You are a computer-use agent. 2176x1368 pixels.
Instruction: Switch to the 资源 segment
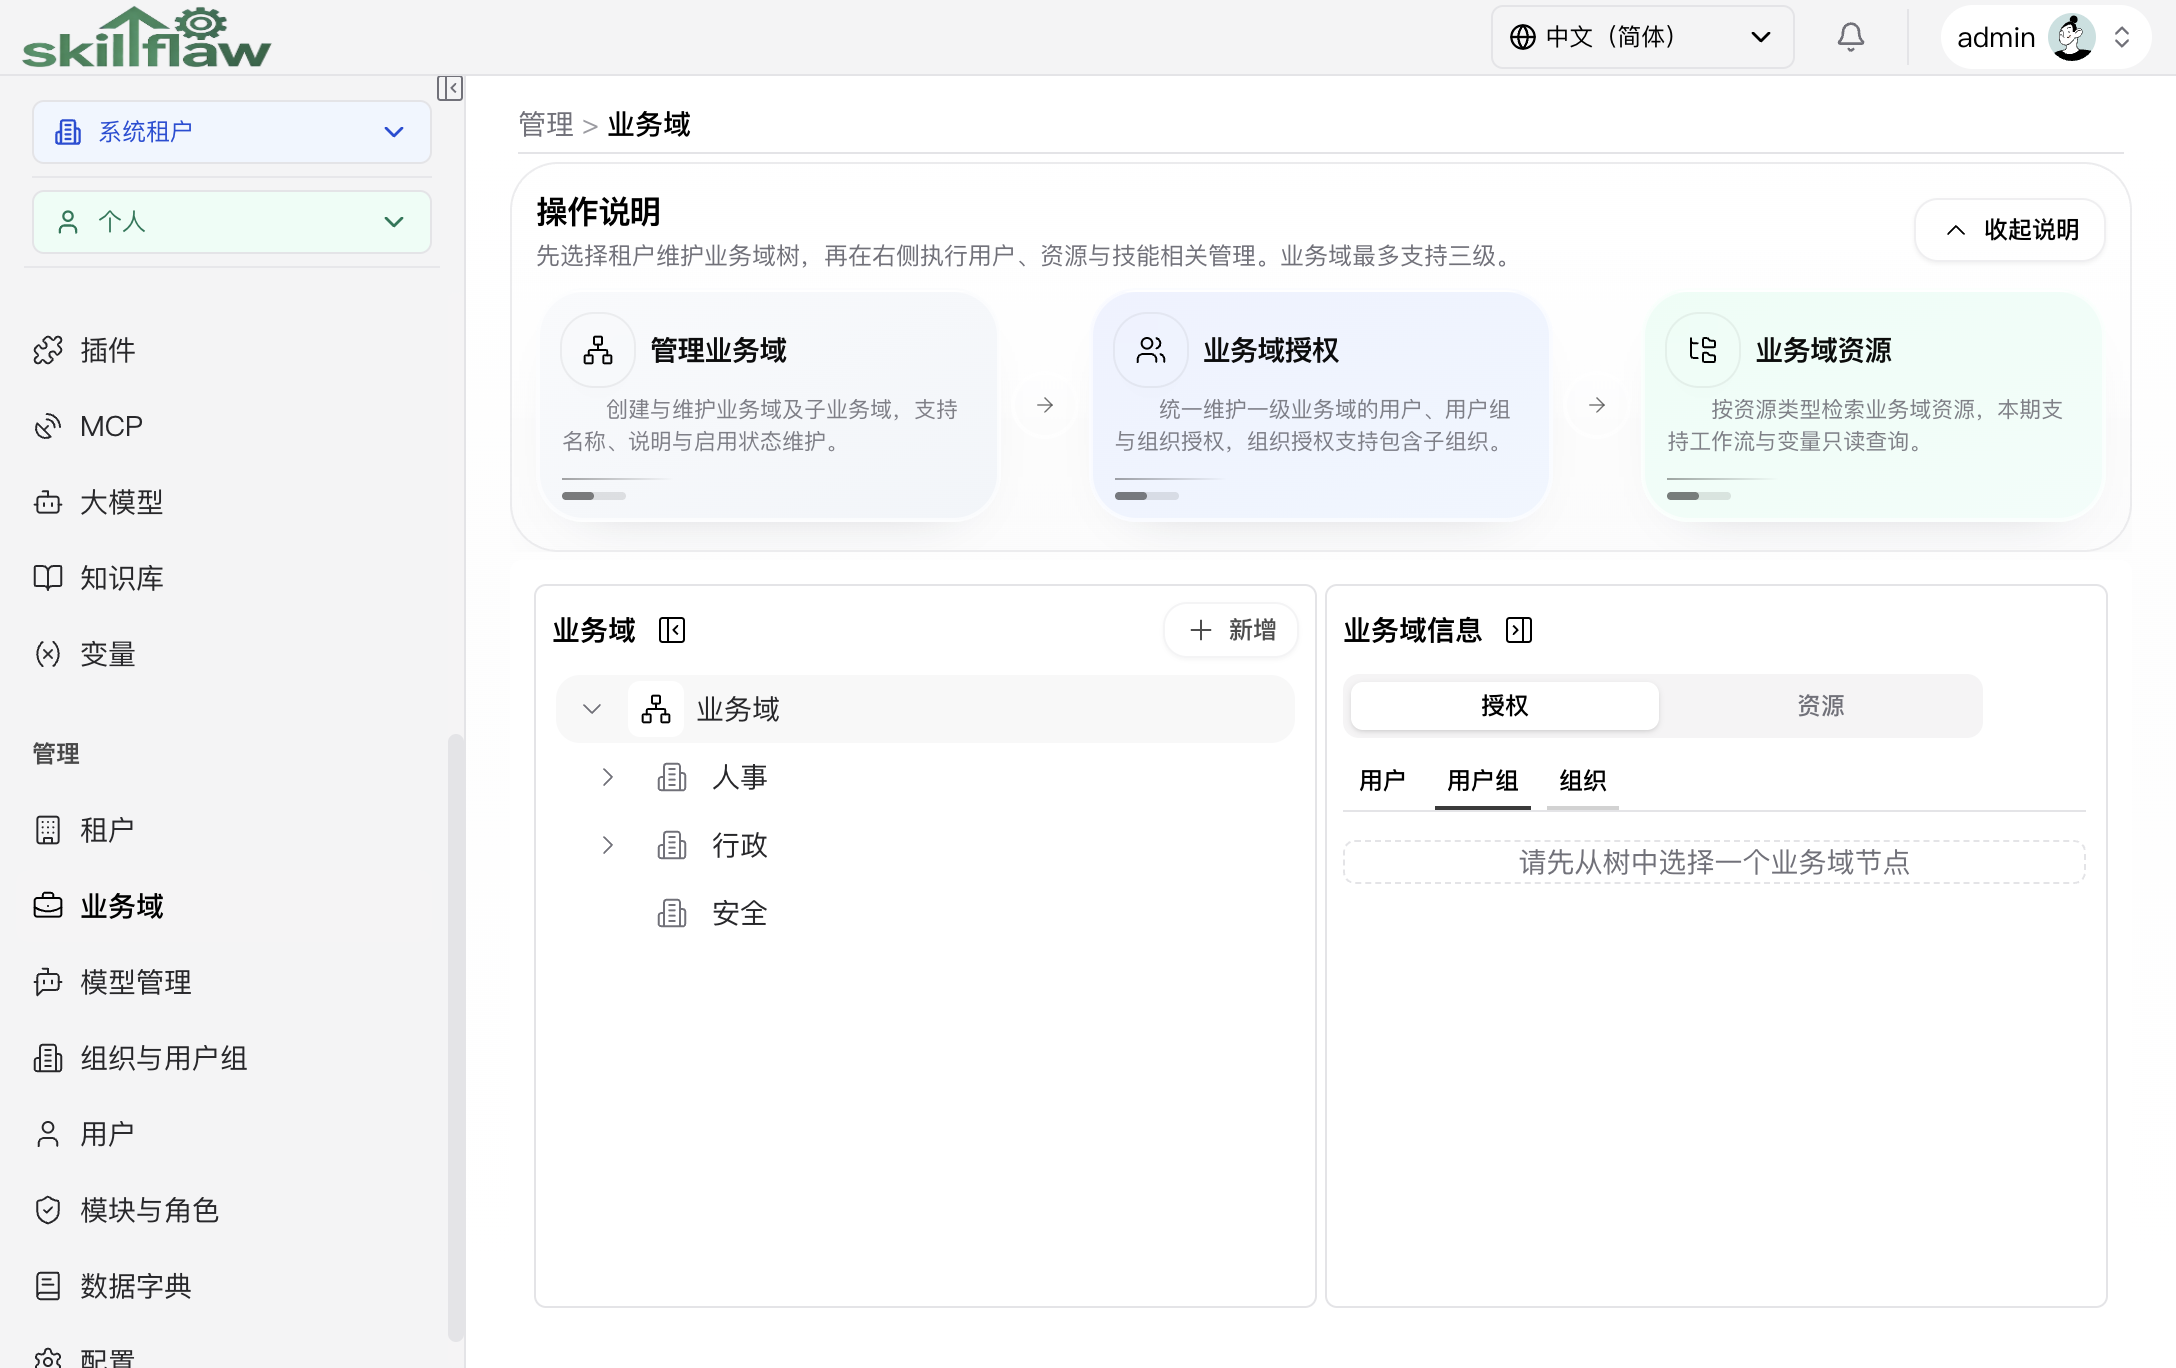(x=1820, y=706)
